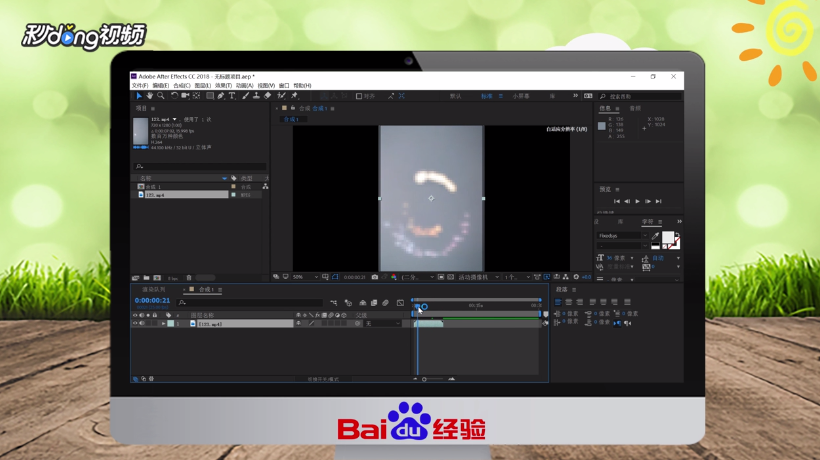Viewport: 820px width, 460px height.
Task: Select the Hand tool
Action: [x=150, y=96]
